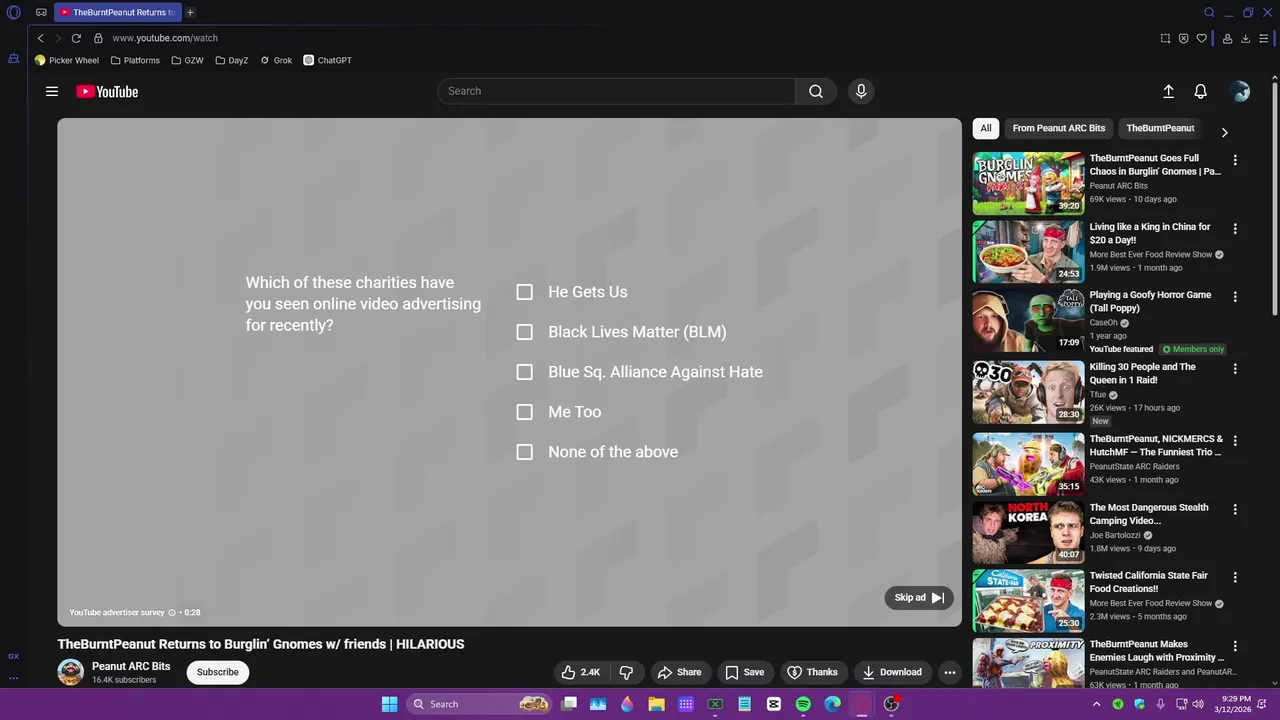Click the YouTube search magnifier button
The image size is (1280, 720).
coord(816,91)
